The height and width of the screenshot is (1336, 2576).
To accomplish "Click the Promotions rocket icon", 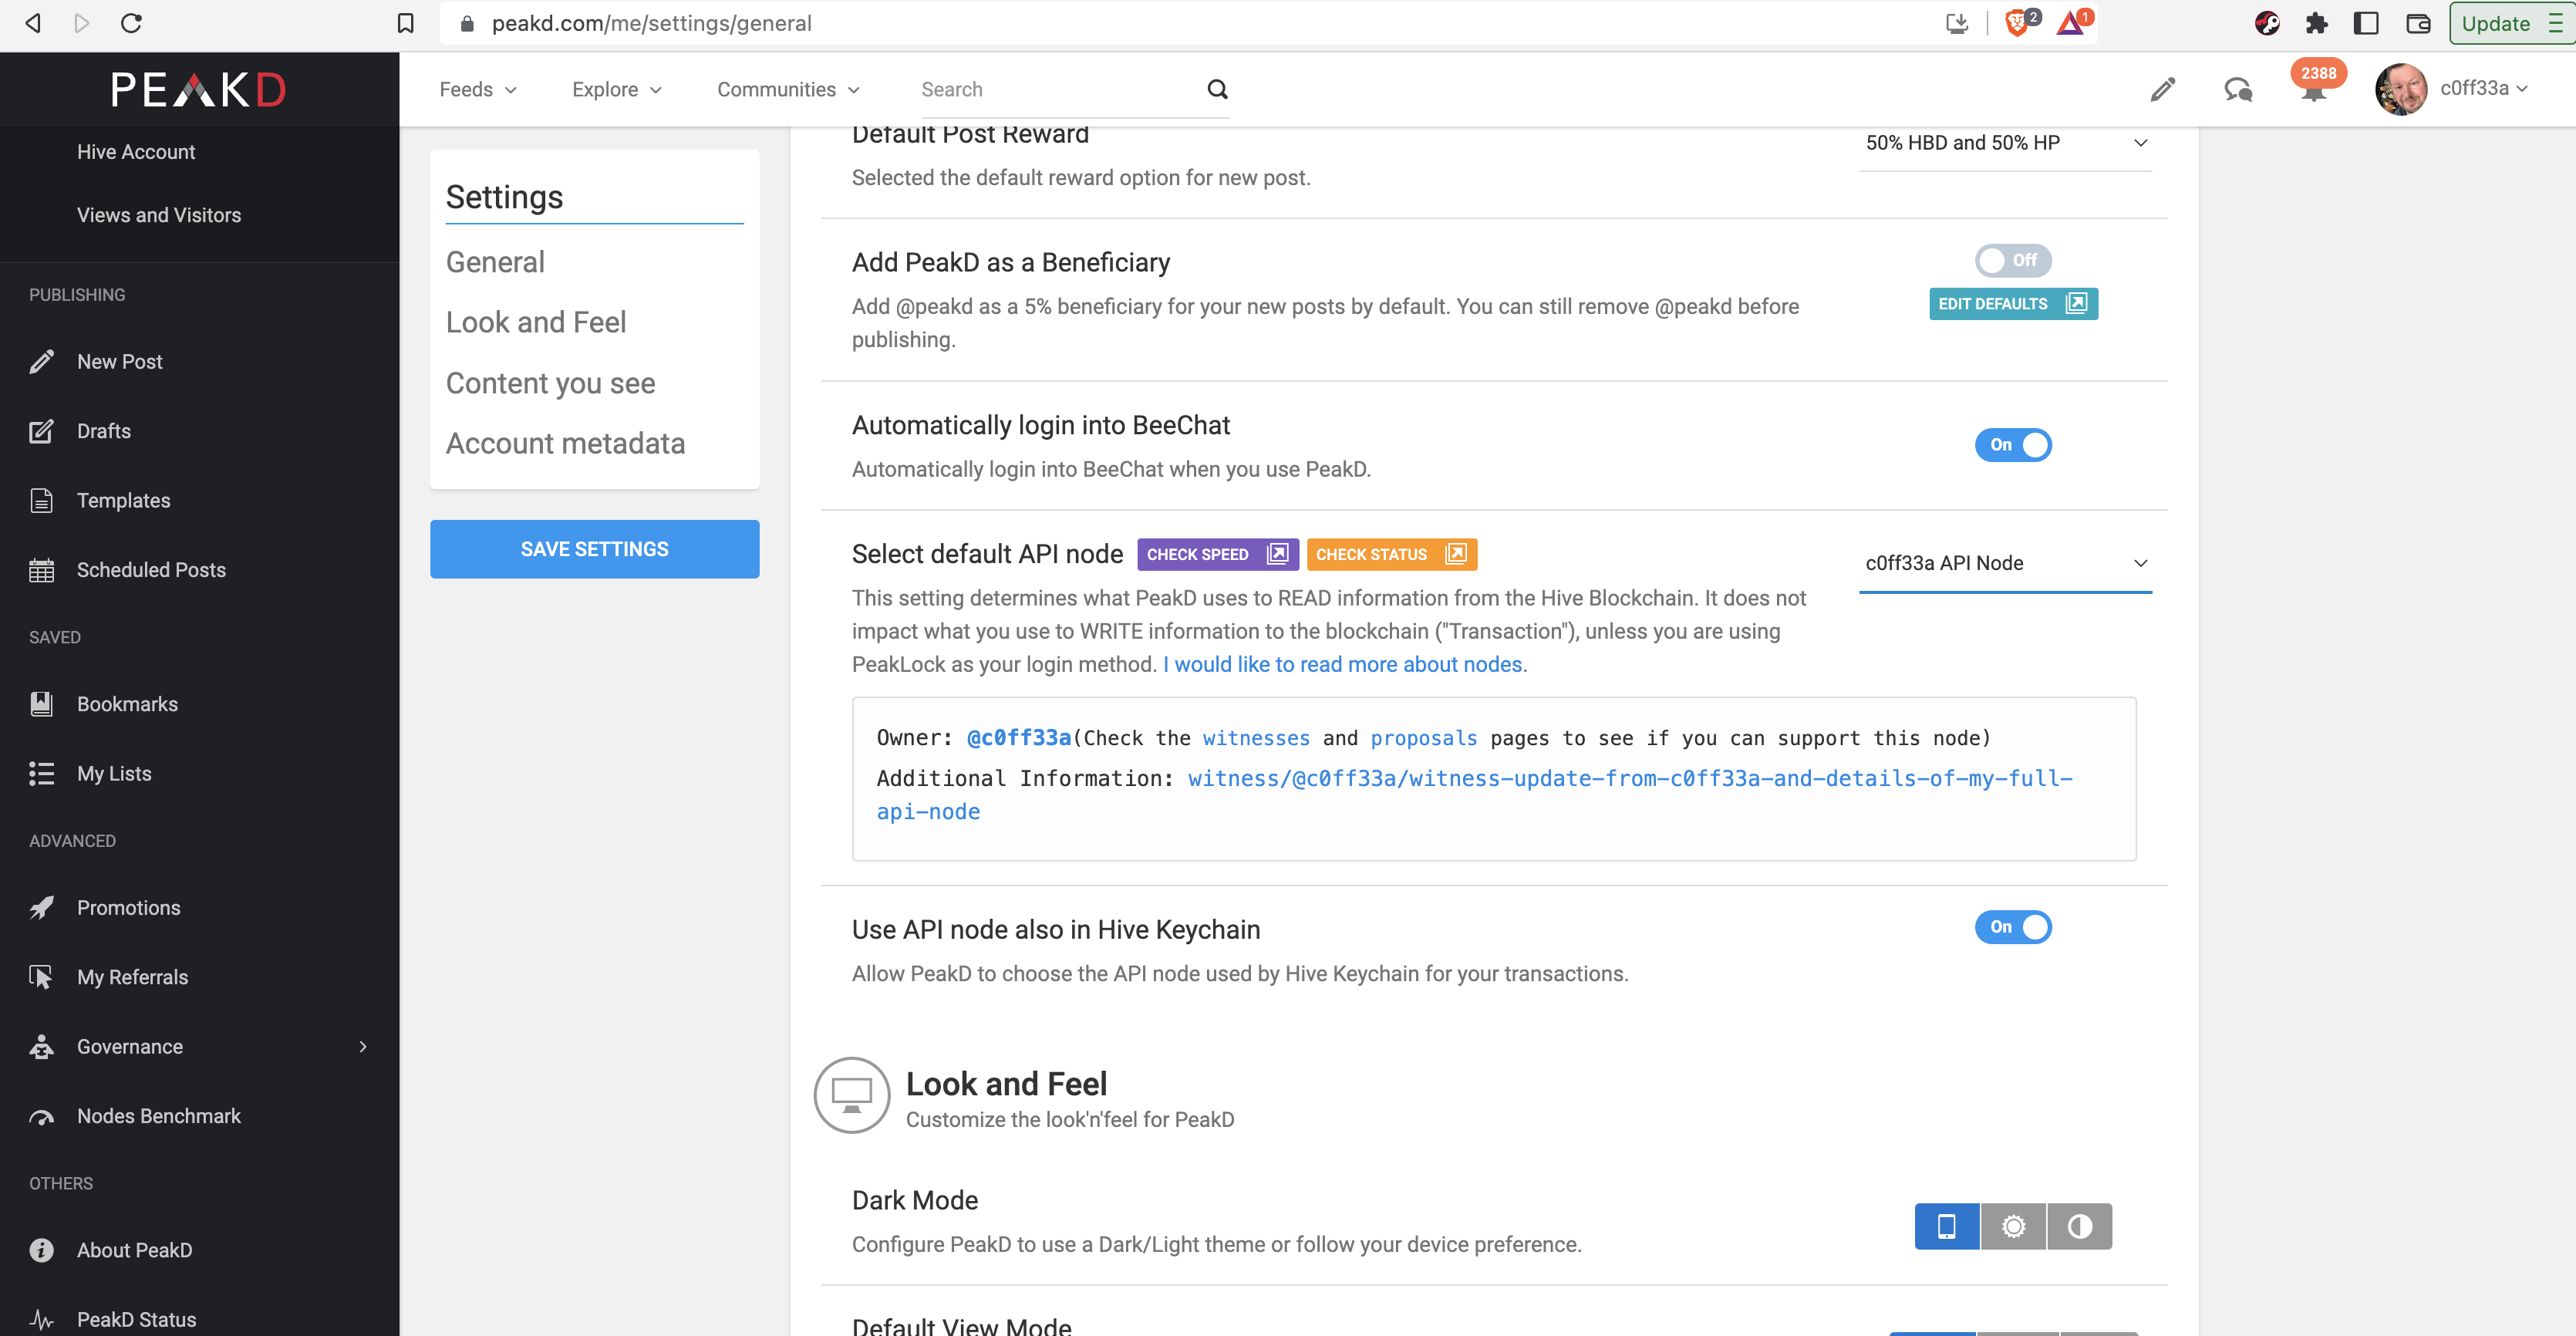I will coord(41,908).
